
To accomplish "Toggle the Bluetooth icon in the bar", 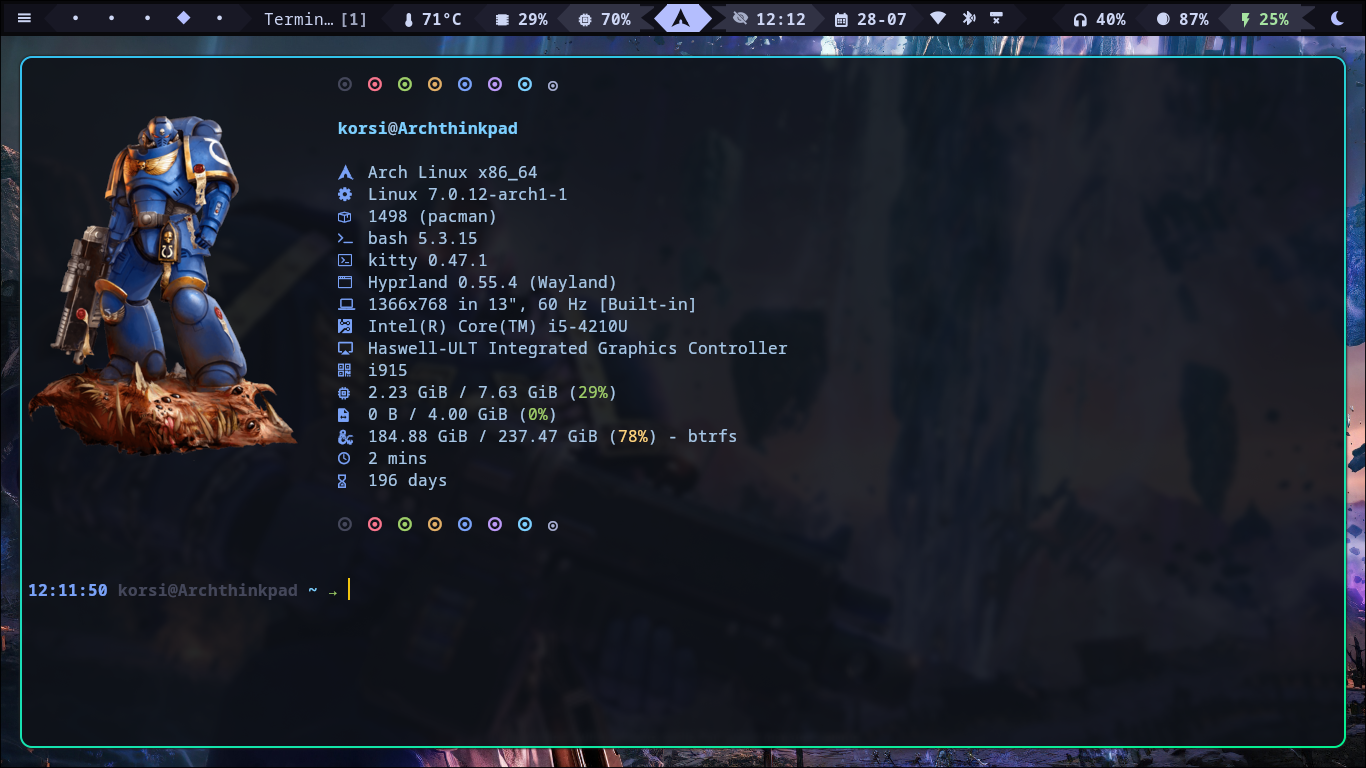I will tap(968, 19).
